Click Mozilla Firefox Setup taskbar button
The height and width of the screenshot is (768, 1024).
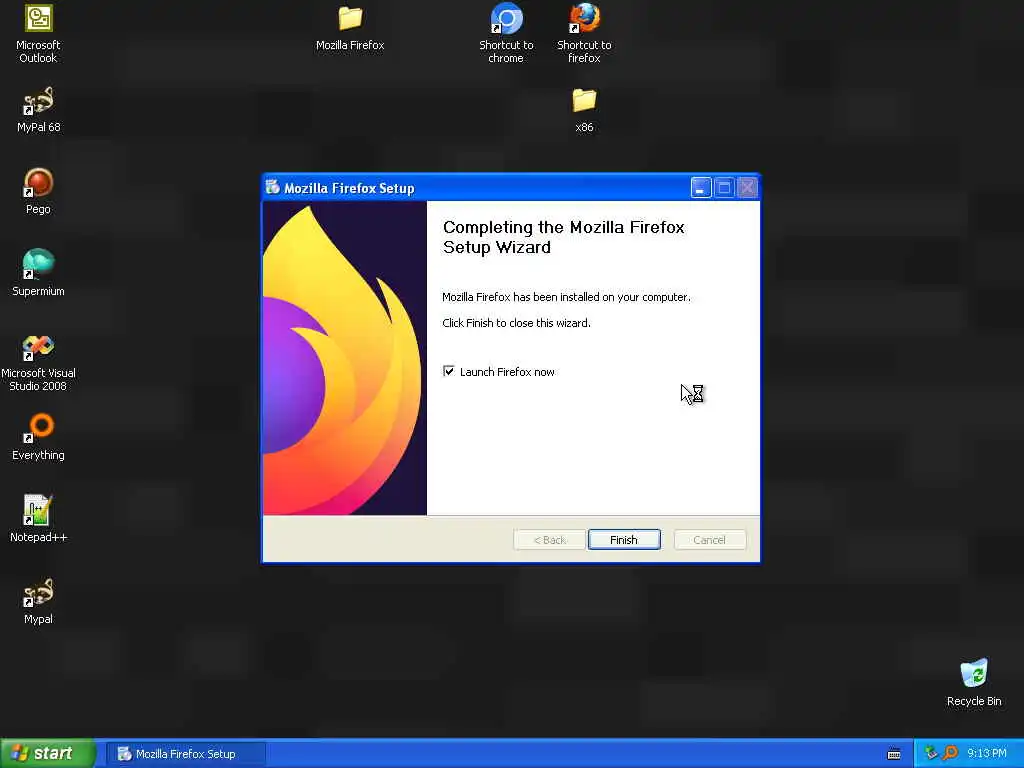(x=185, y=754)
